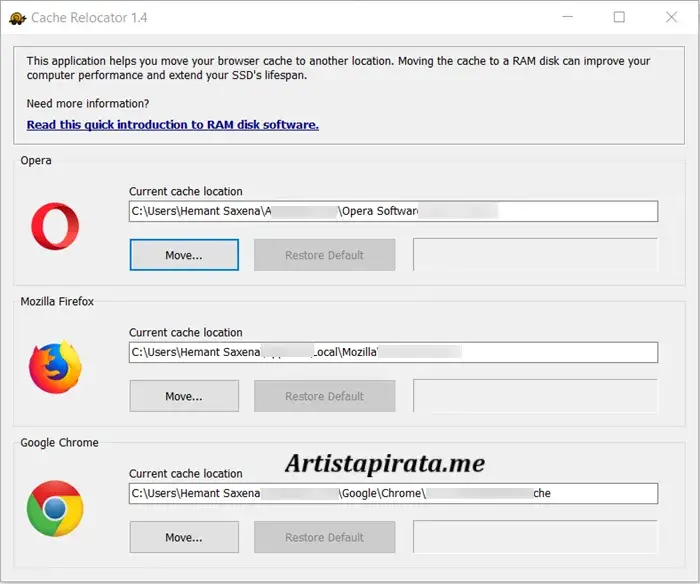
Task: Click Restore Default under Google Chrome
Action: [325, 537]
